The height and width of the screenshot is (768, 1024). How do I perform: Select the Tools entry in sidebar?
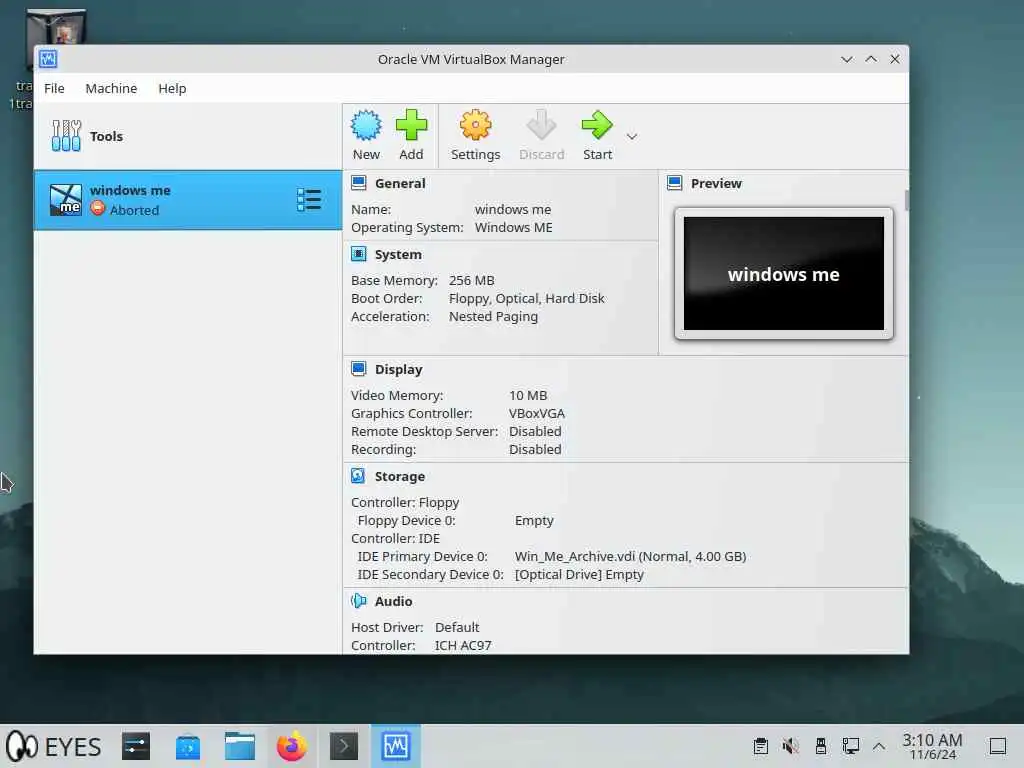click(188, 136)
